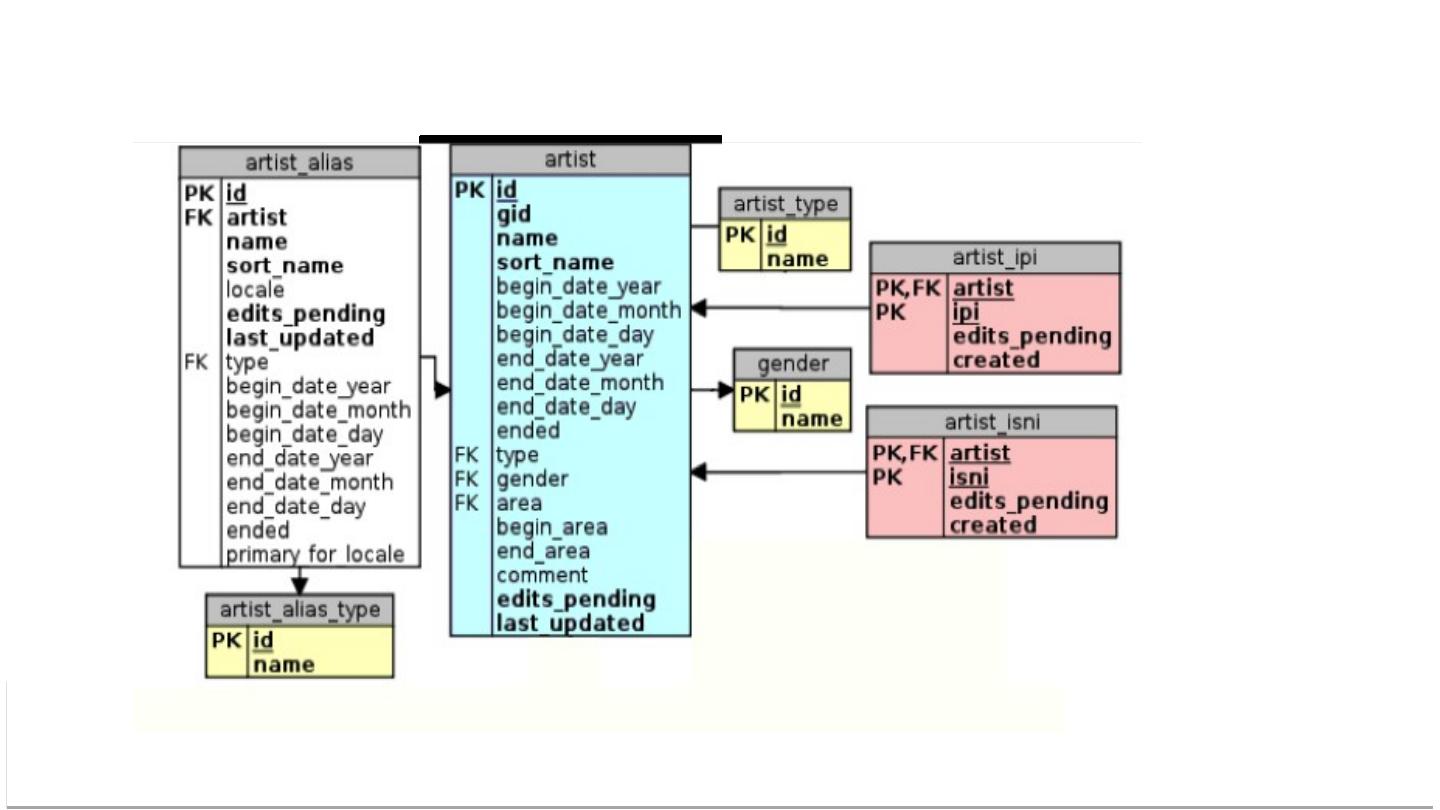Click the gender table header

pyautogui.click(x=792, y=364)
